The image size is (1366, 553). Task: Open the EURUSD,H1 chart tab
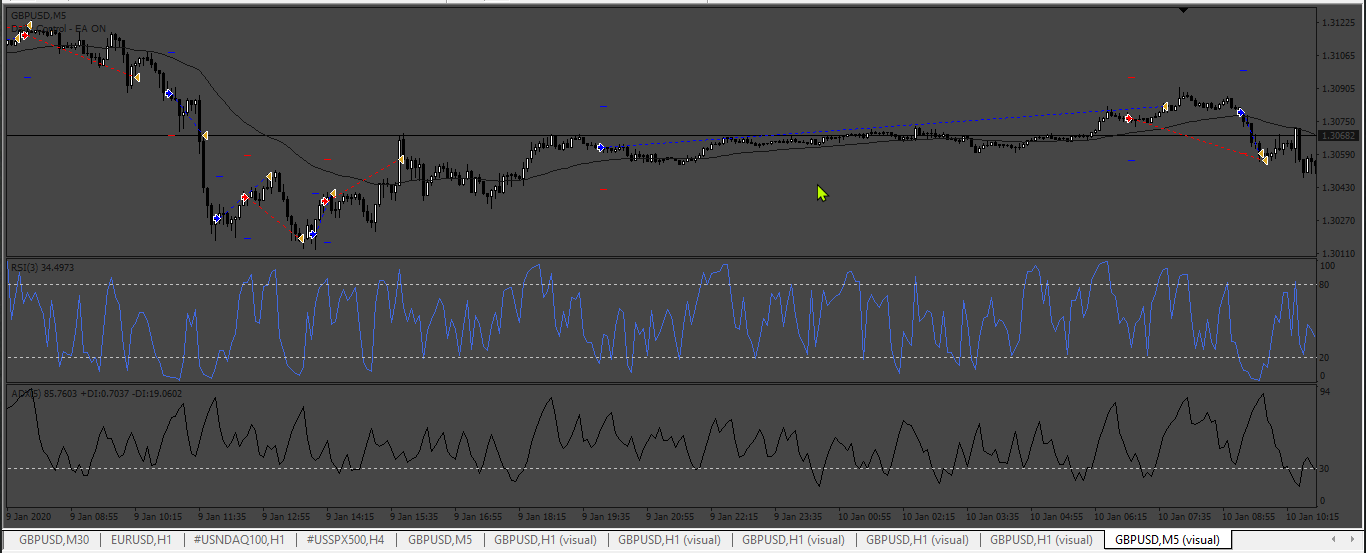pyautogui.click(x=141, y=540)
